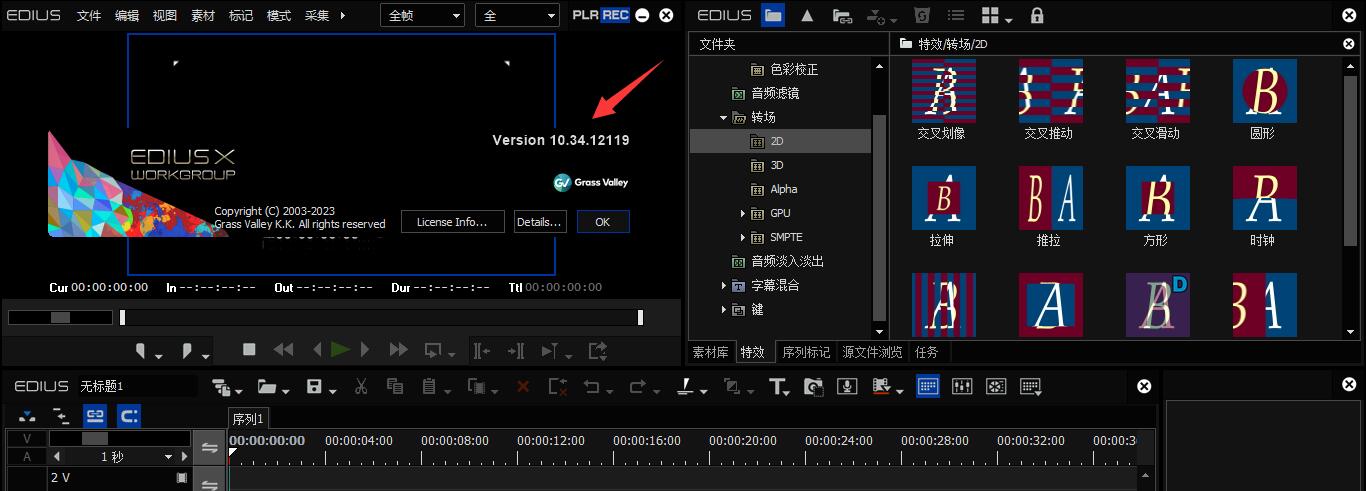The width and height of the screenshot is (1366, 491).
Task: Click the Loop playback icon
Action: click(434, 350)
